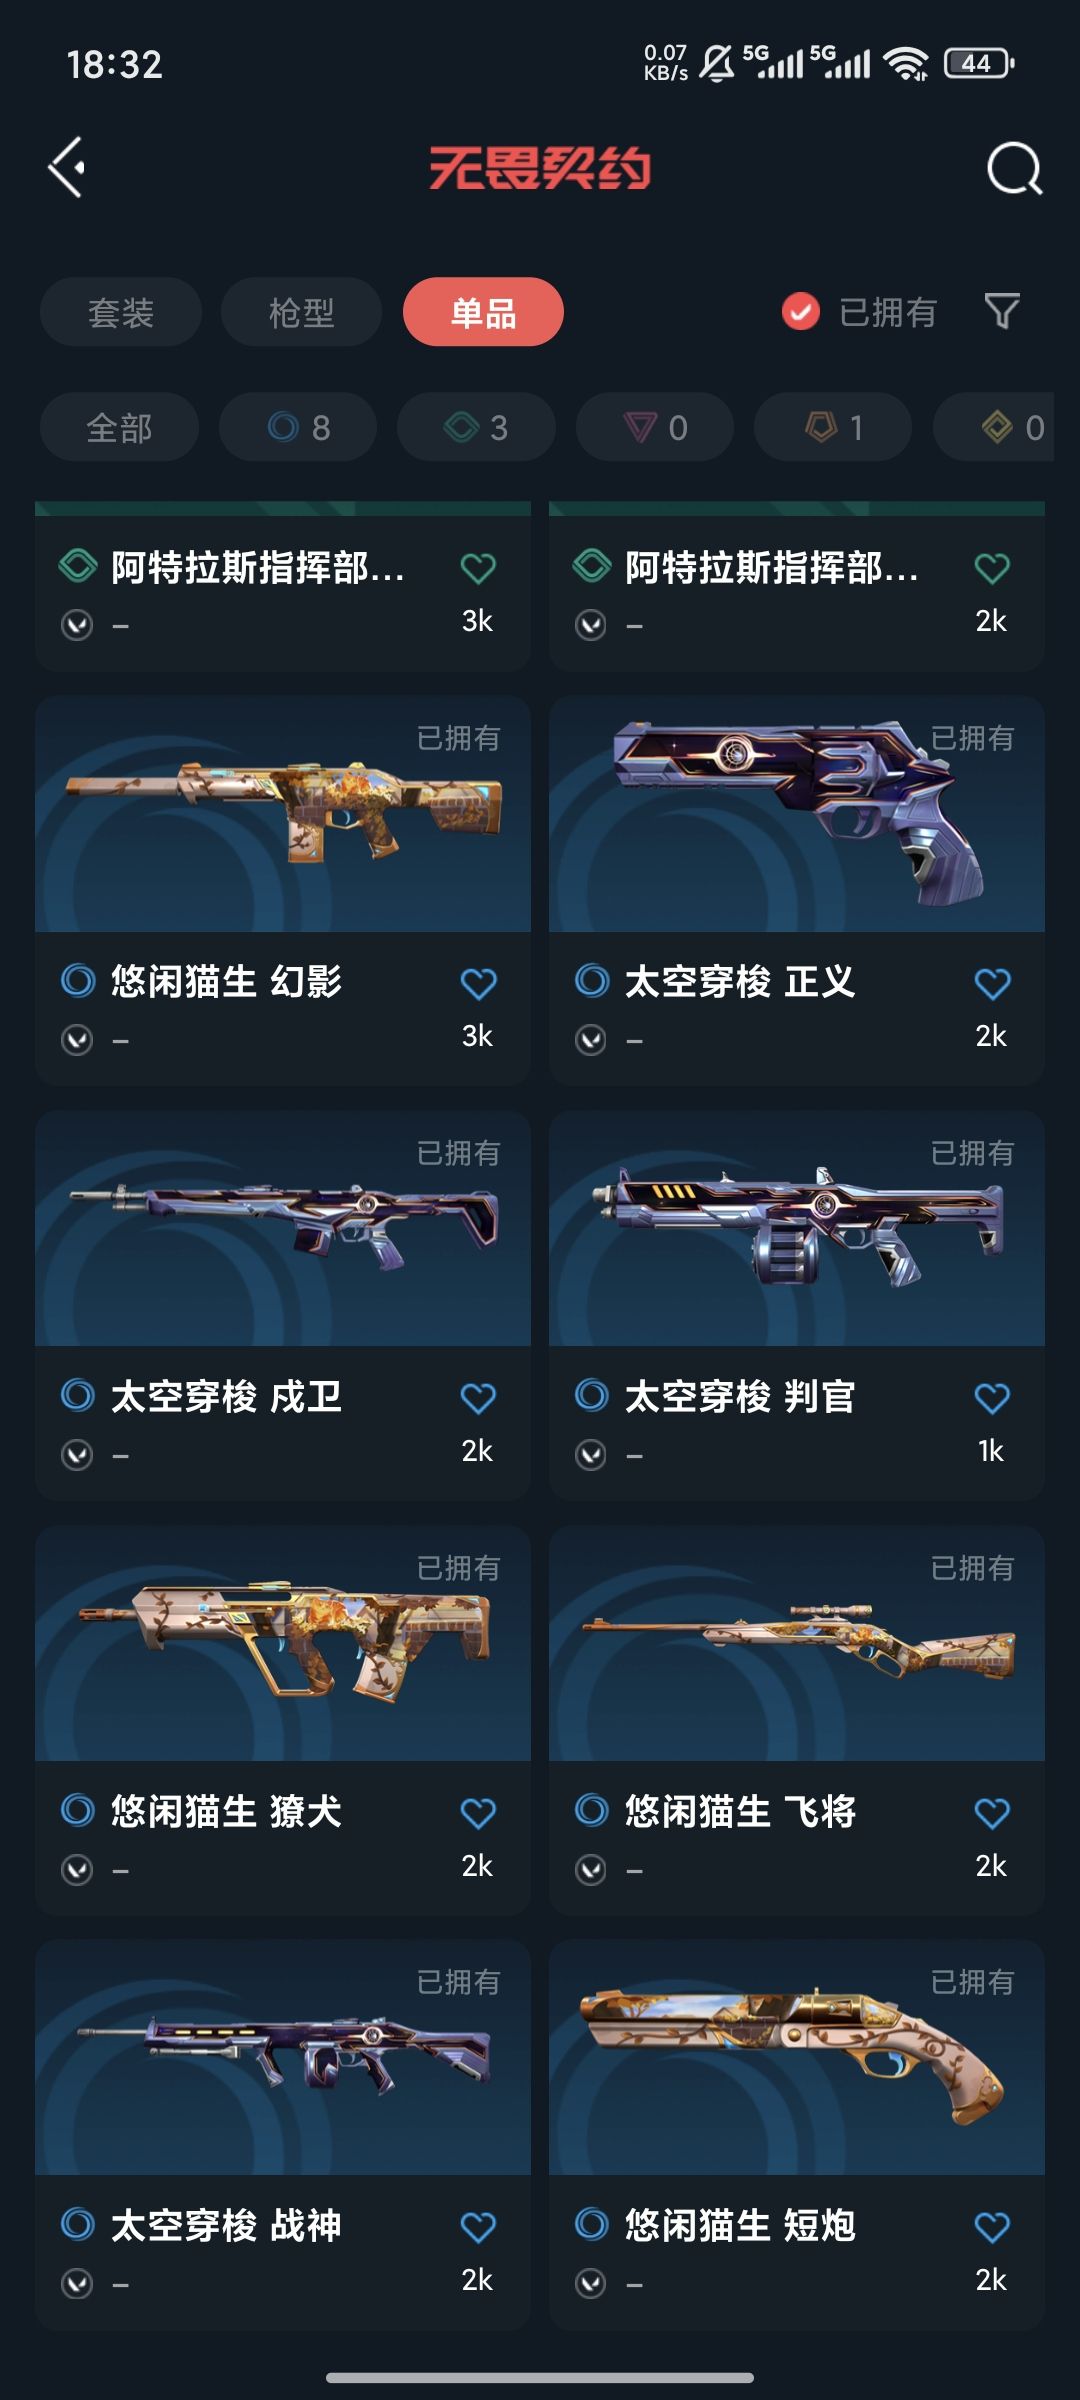Screen dimensions: 1080x2400
Task: Toggle the blue-tier filter showing 8
Action: [298, 427]
